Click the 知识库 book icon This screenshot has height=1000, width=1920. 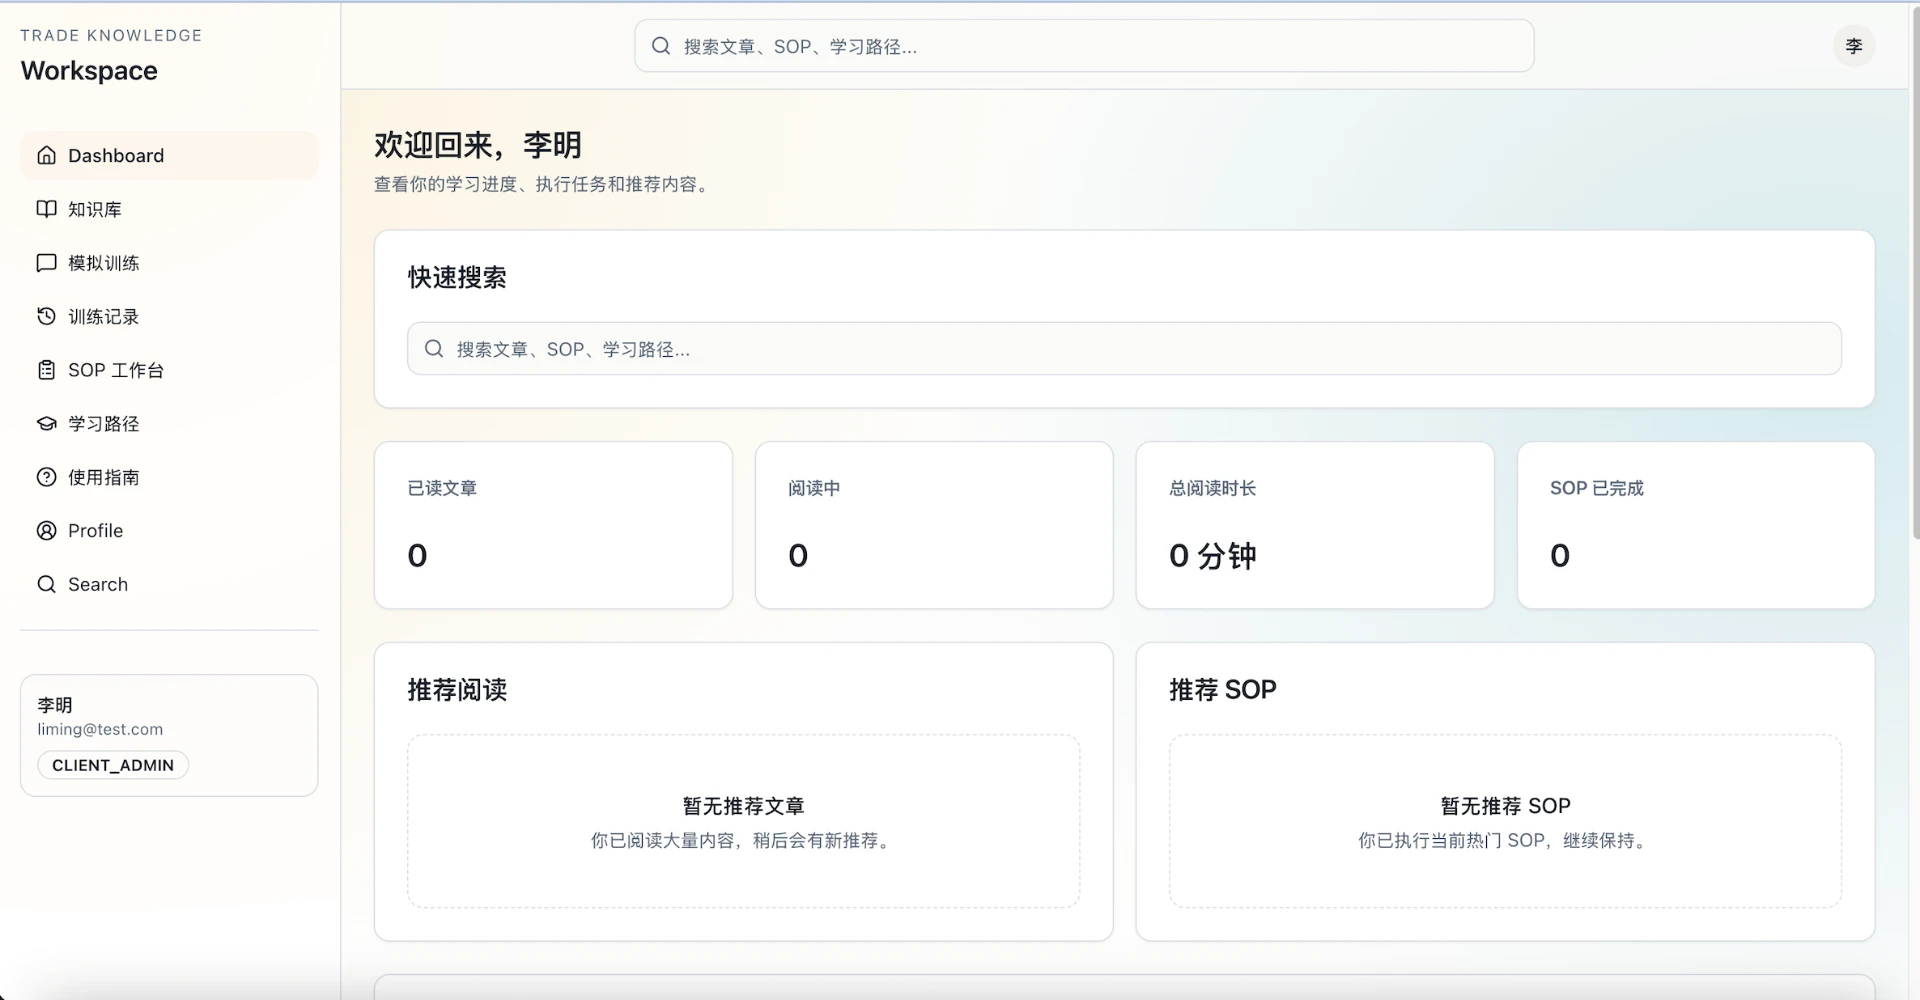click(x=46, y=209)
